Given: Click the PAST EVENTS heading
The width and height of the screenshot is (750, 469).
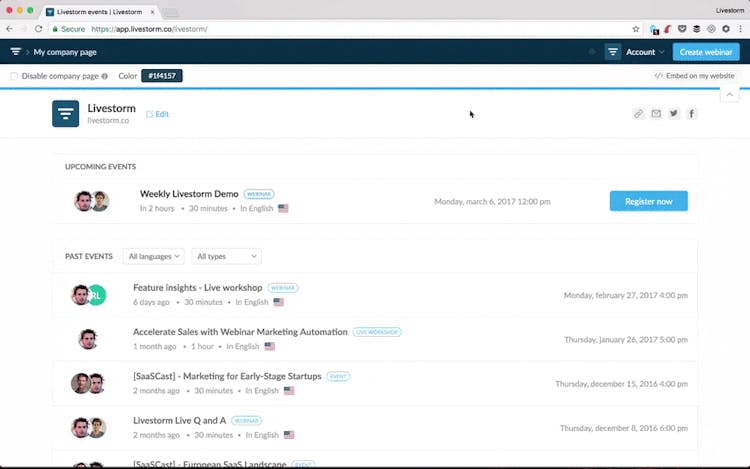Looking at the screenshot, I should pyautogui.click(x=89, y=256).
